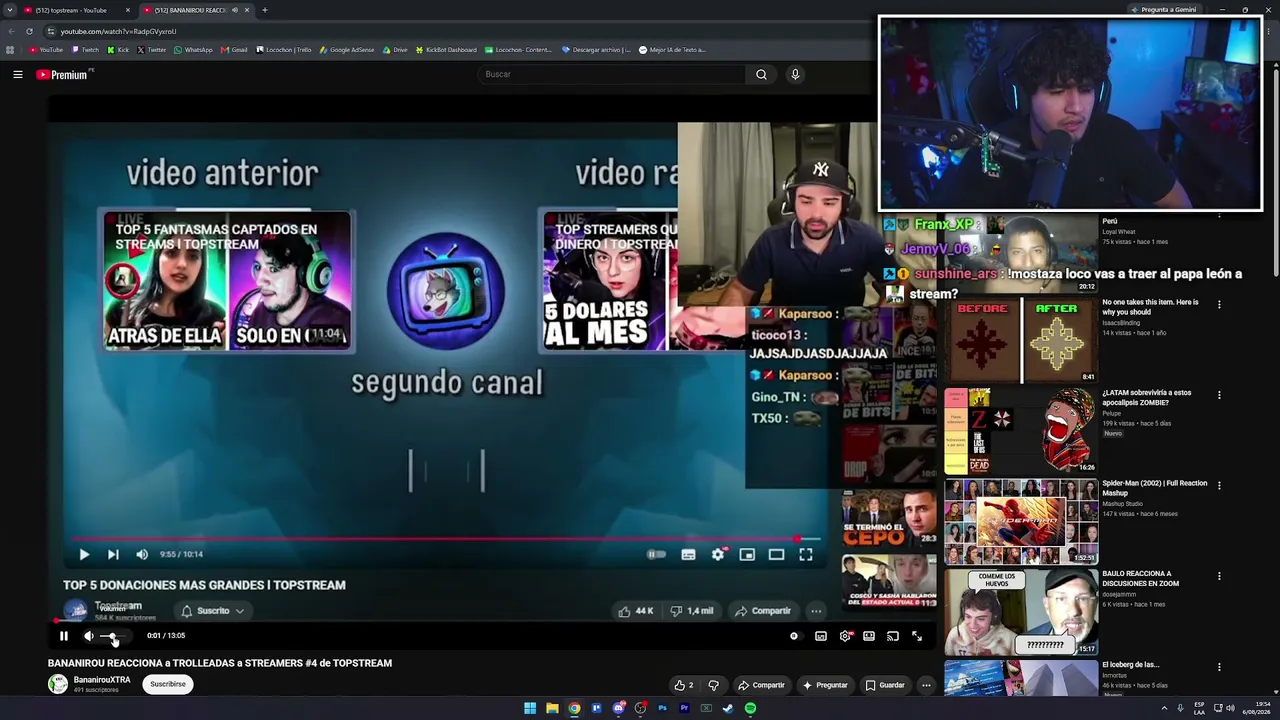Viewport: 1280px width, 720px height.
Task: Share video via Compartir button
Action: click(x=761, y=685)
